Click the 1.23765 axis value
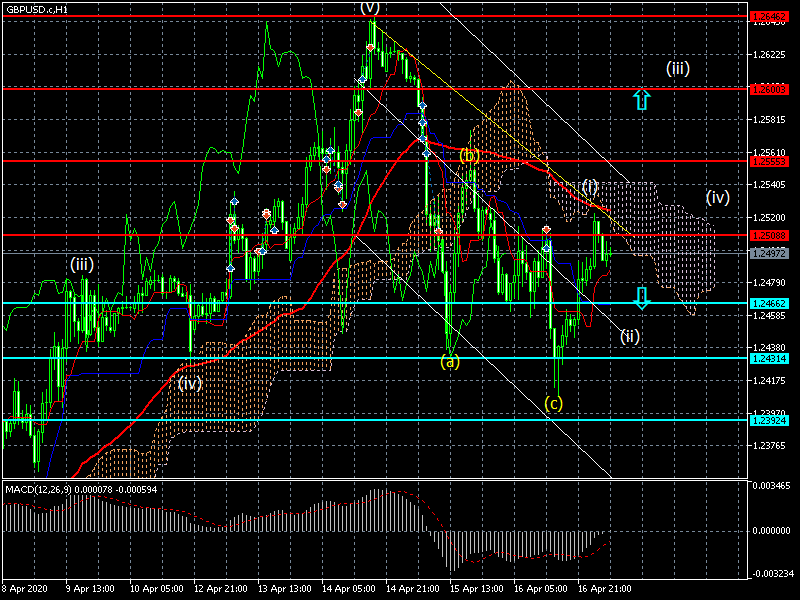The width and height of the screenshot is (800, 600). (x=769, y=446)
